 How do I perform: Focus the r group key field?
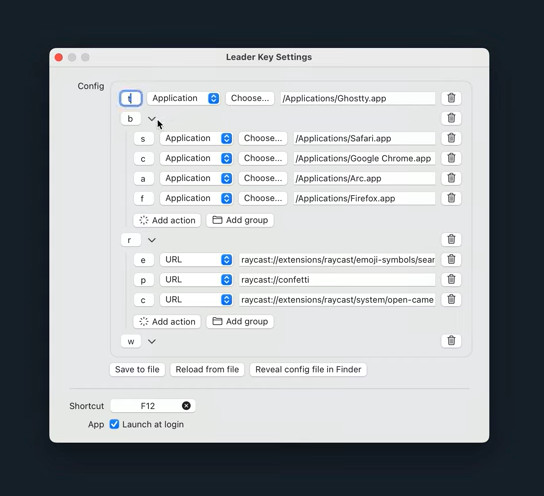click(x=130, y=240)
